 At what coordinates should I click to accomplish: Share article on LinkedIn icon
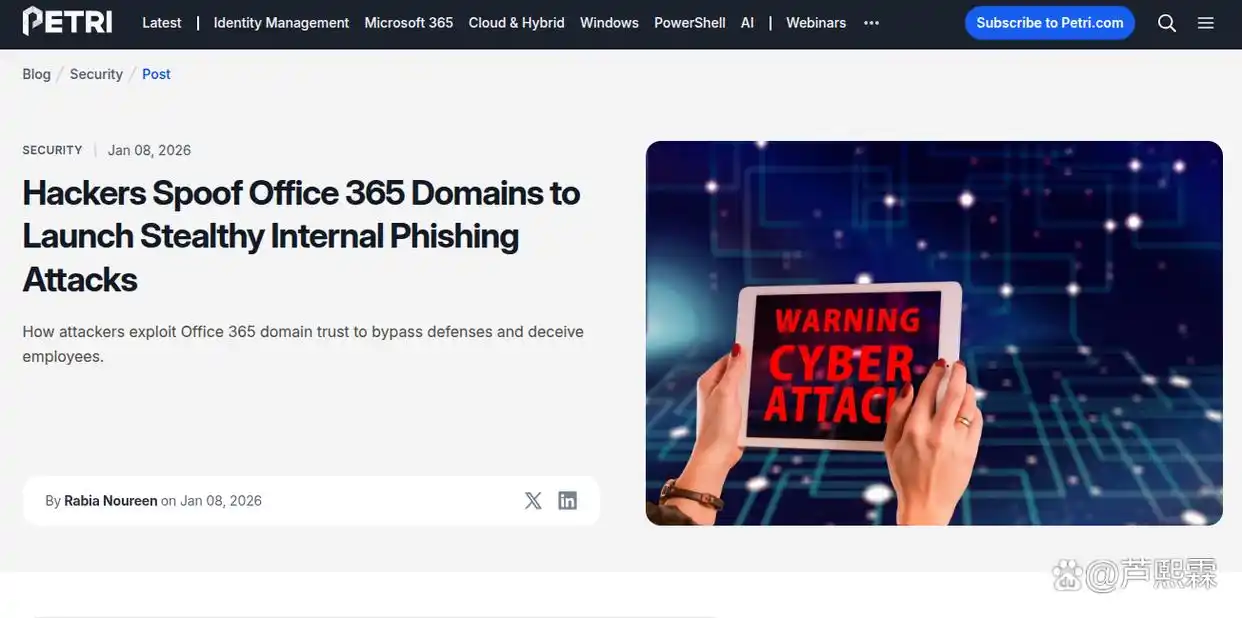[568, 501]
